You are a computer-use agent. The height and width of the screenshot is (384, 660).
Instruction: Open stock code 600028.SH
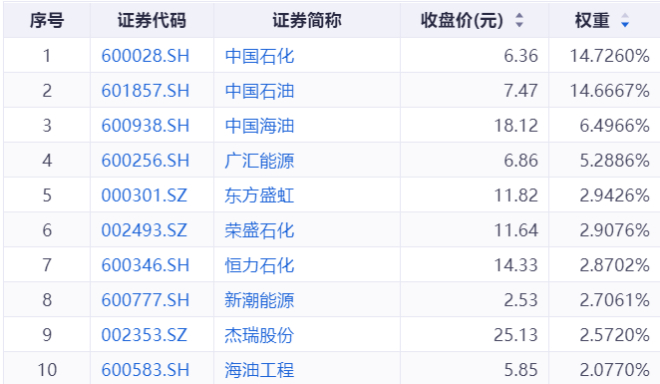click(145, 56)
